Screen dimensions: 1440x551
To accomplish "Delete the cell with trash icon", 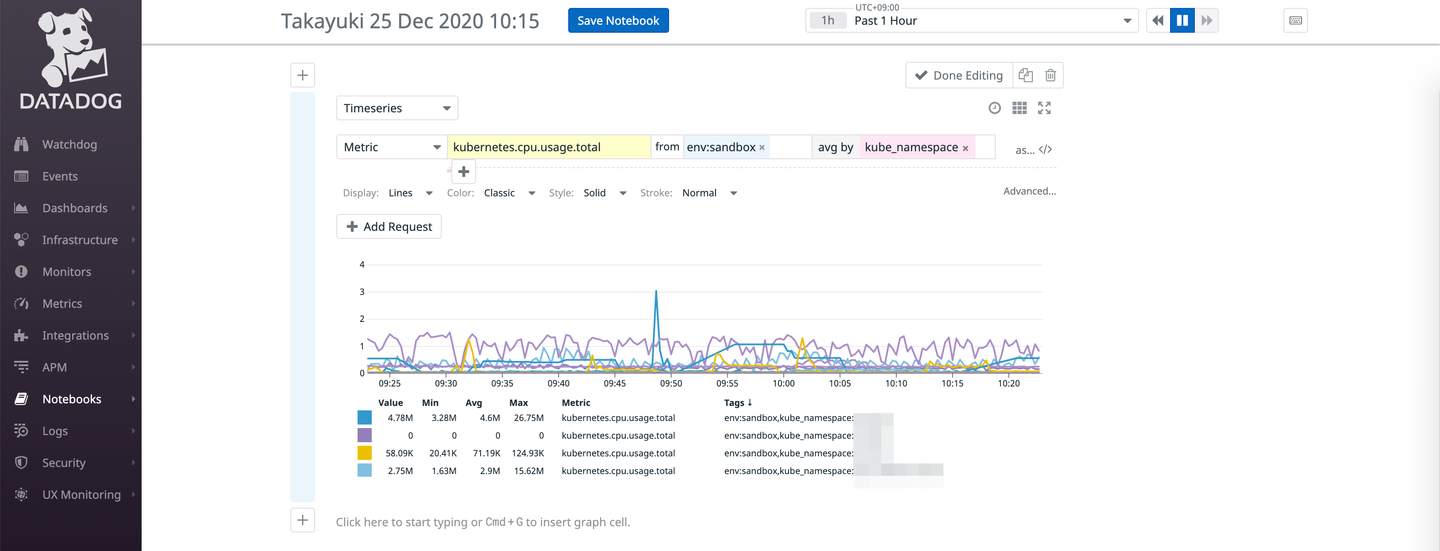I will click(x=1050, y=75).
